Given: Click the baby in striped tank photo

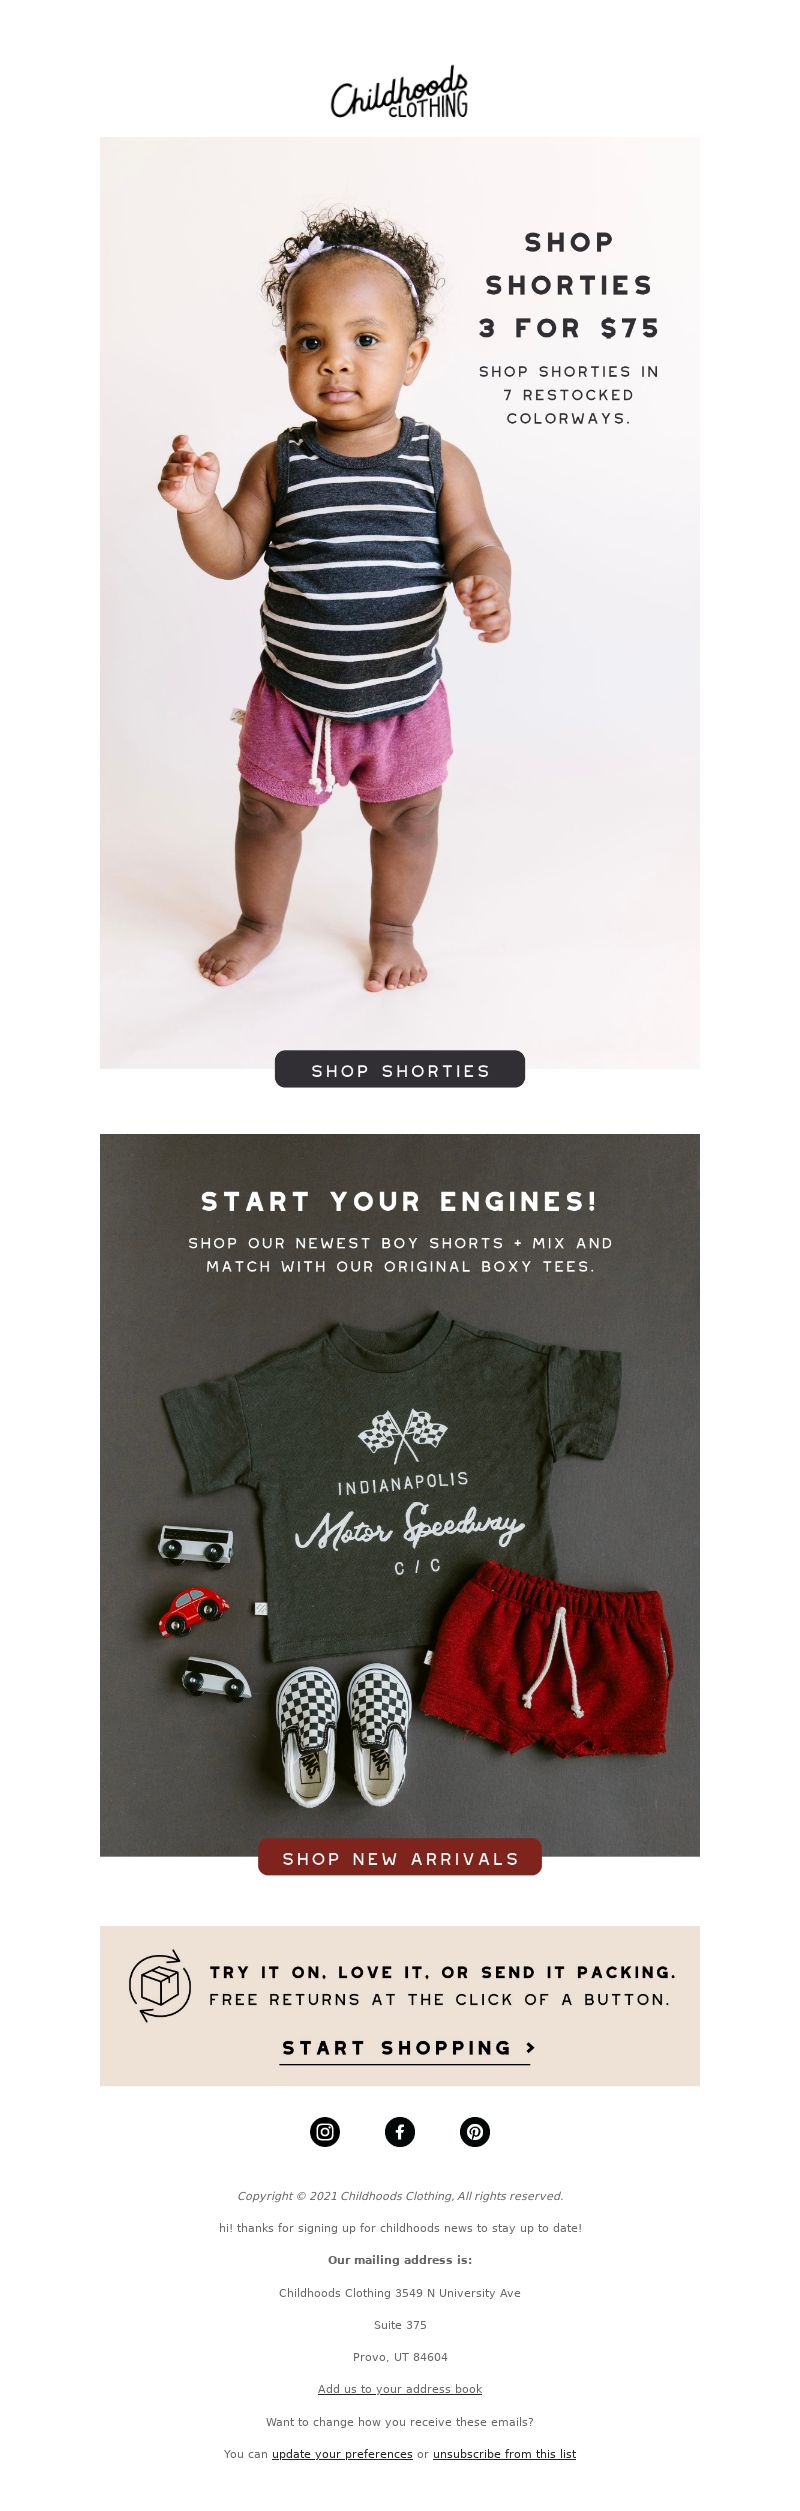Looking at the screenshot, I should click(x=335, y=600).
